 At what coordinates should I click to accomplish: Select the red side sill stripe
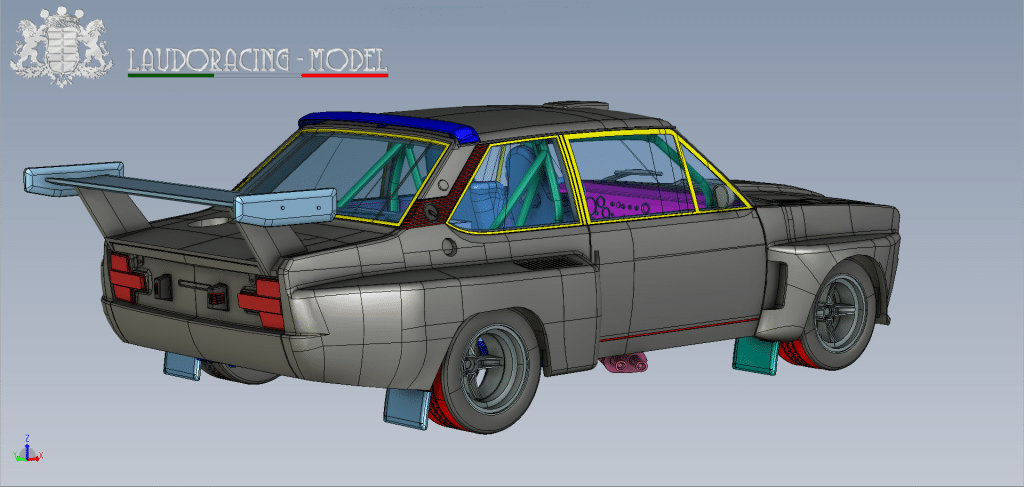coord(680,327)
